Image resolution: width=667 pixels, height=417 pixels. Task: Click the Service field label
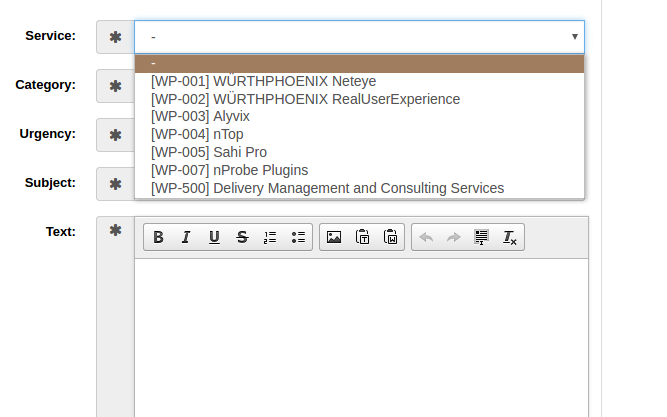50,36
